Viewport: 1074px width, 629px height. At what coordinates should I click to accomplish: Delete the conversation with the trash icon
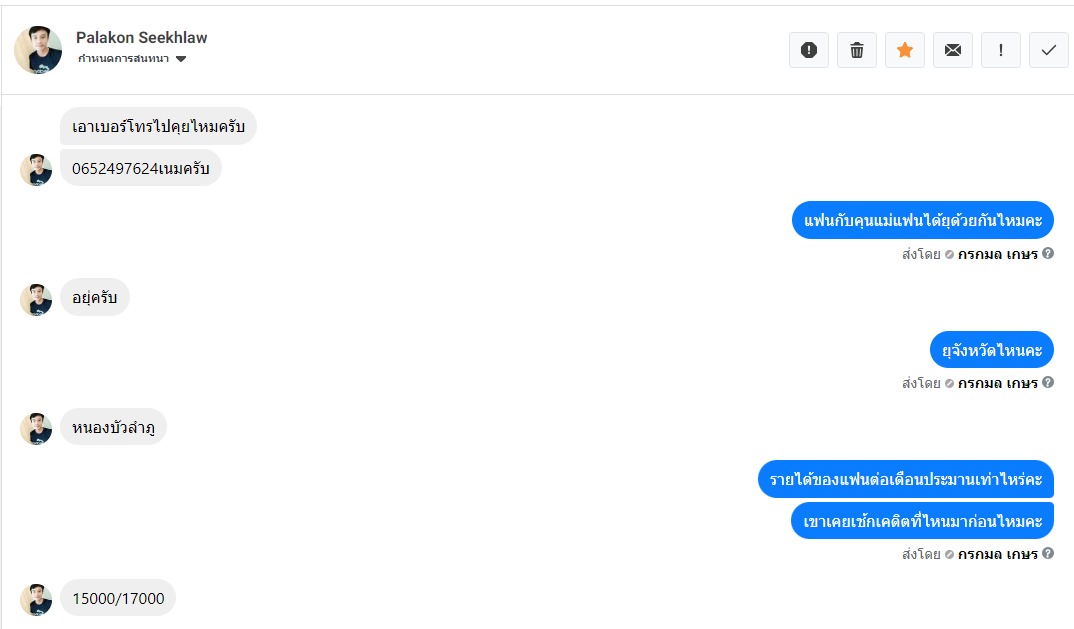click(x=857, y=50)
